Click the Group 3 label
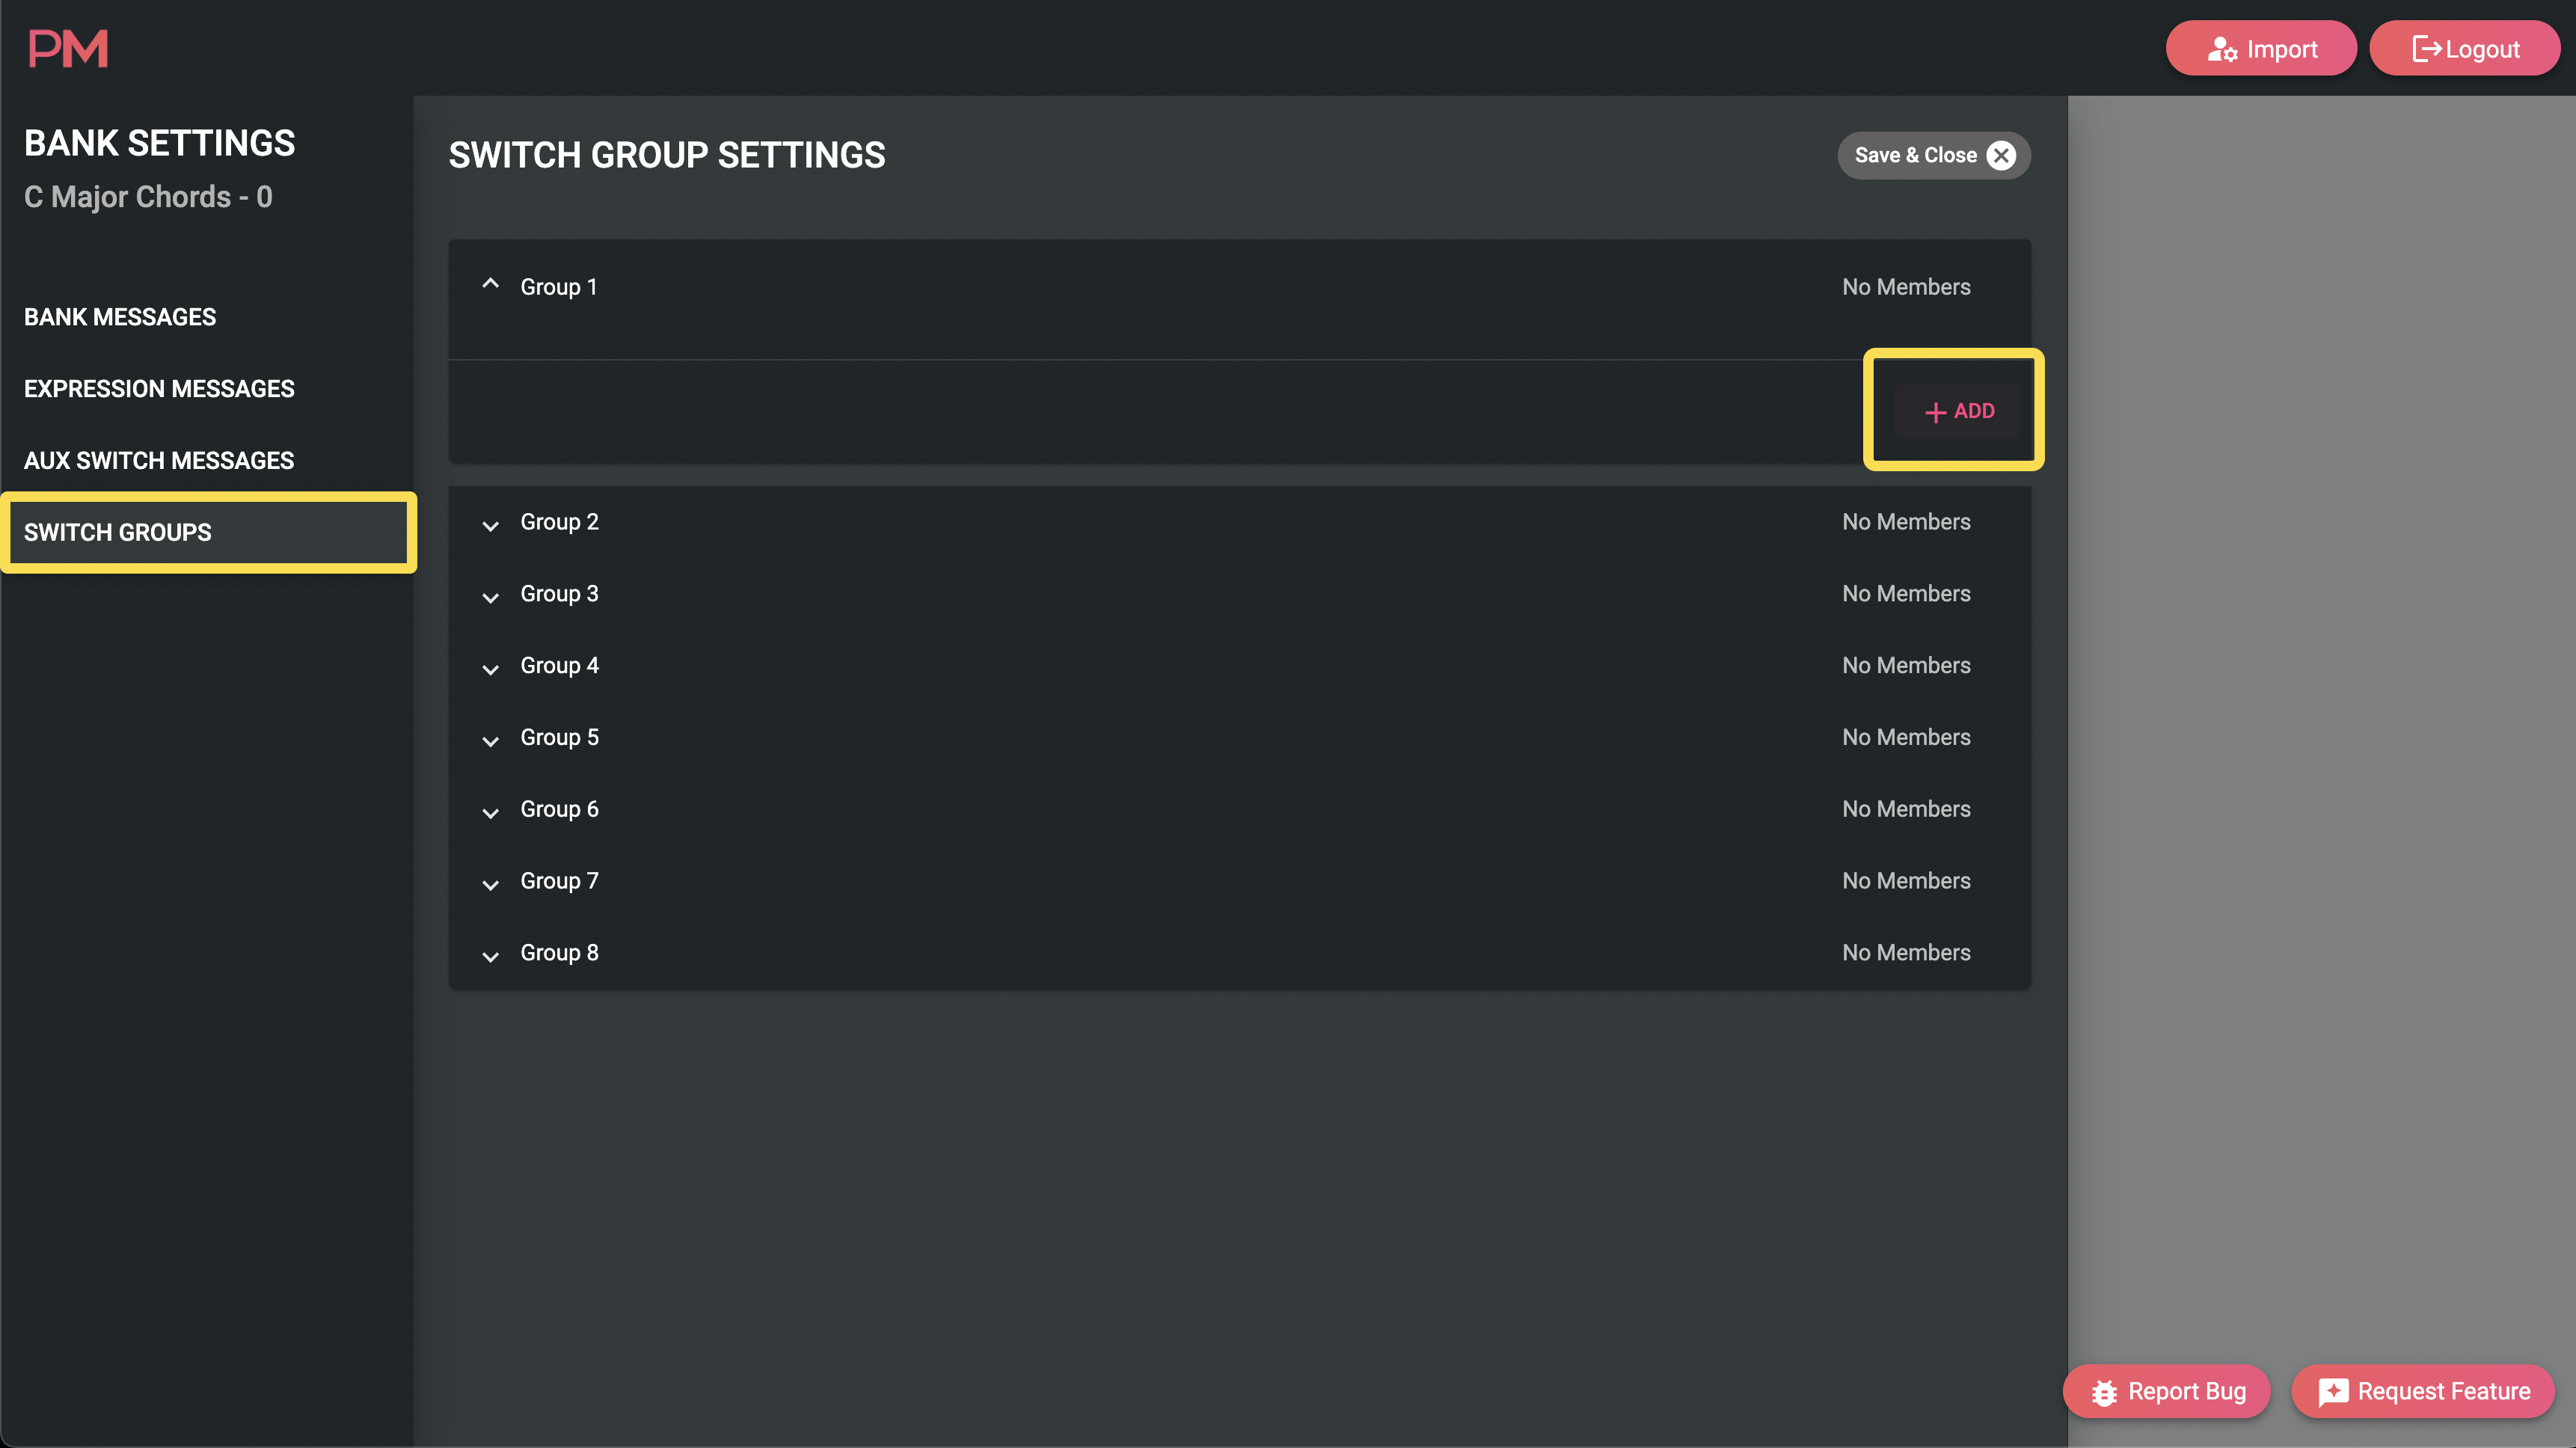This screenshot has width=2576, height=1448. coord(559,594)
